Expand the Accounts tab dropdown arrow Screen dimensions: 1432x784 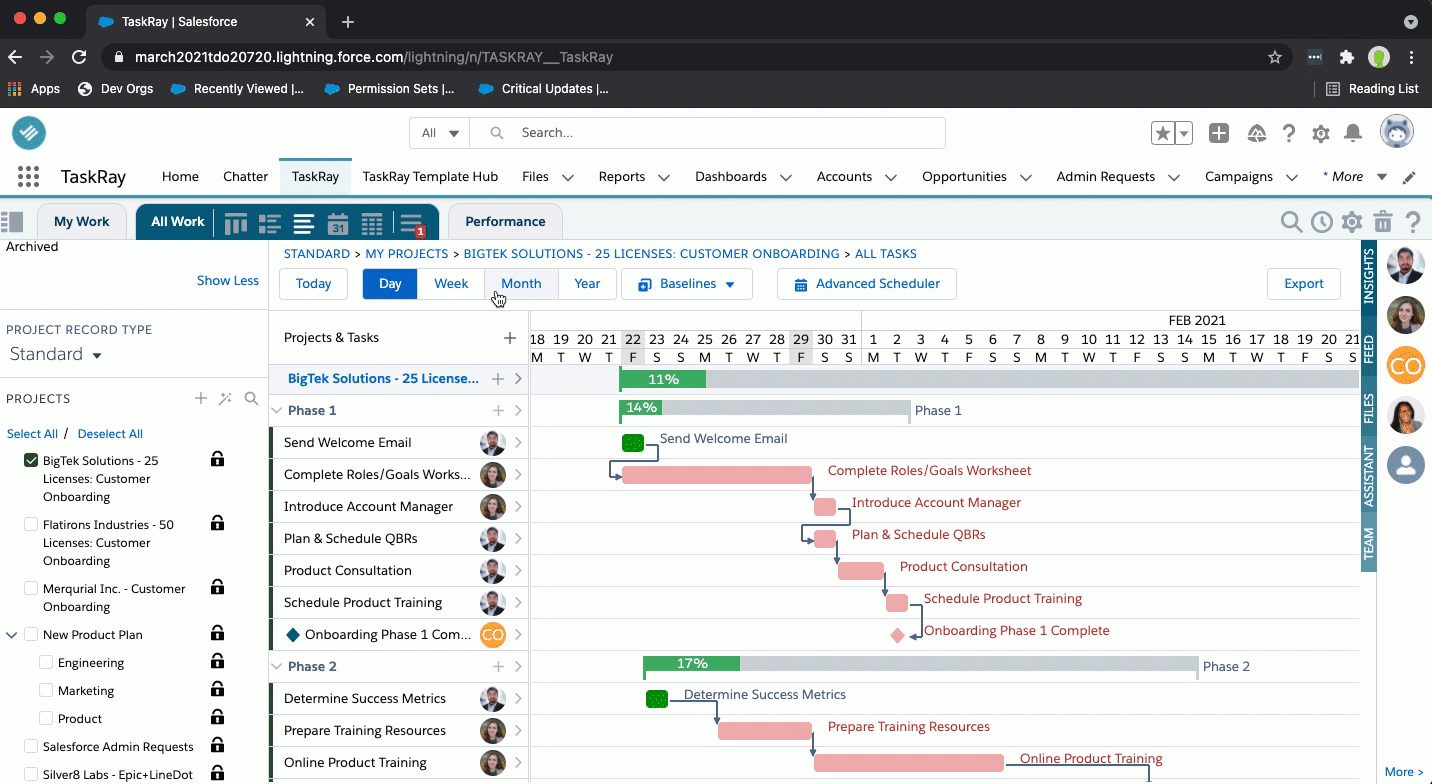coord(891,177)
